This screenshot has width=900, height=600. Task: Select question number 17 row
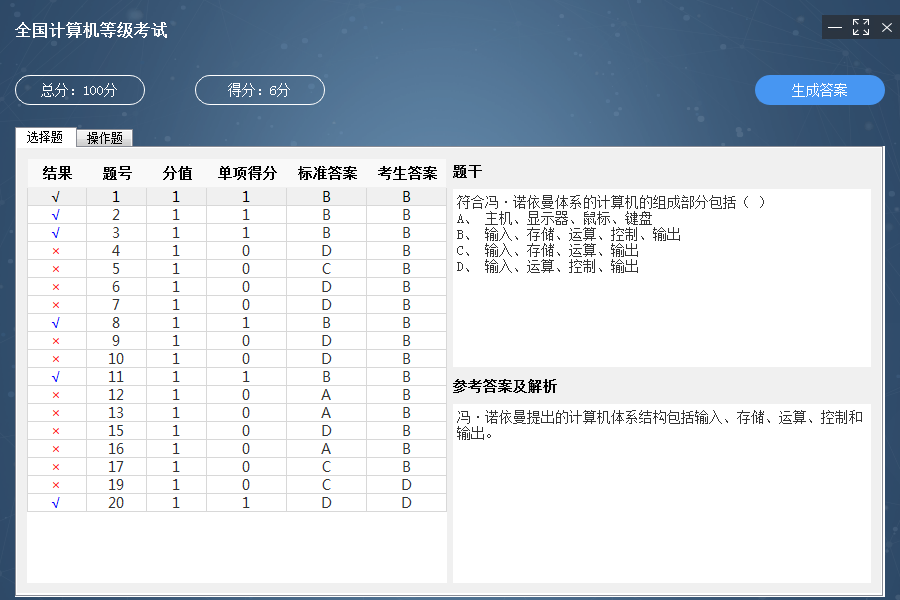coord(236,467)
